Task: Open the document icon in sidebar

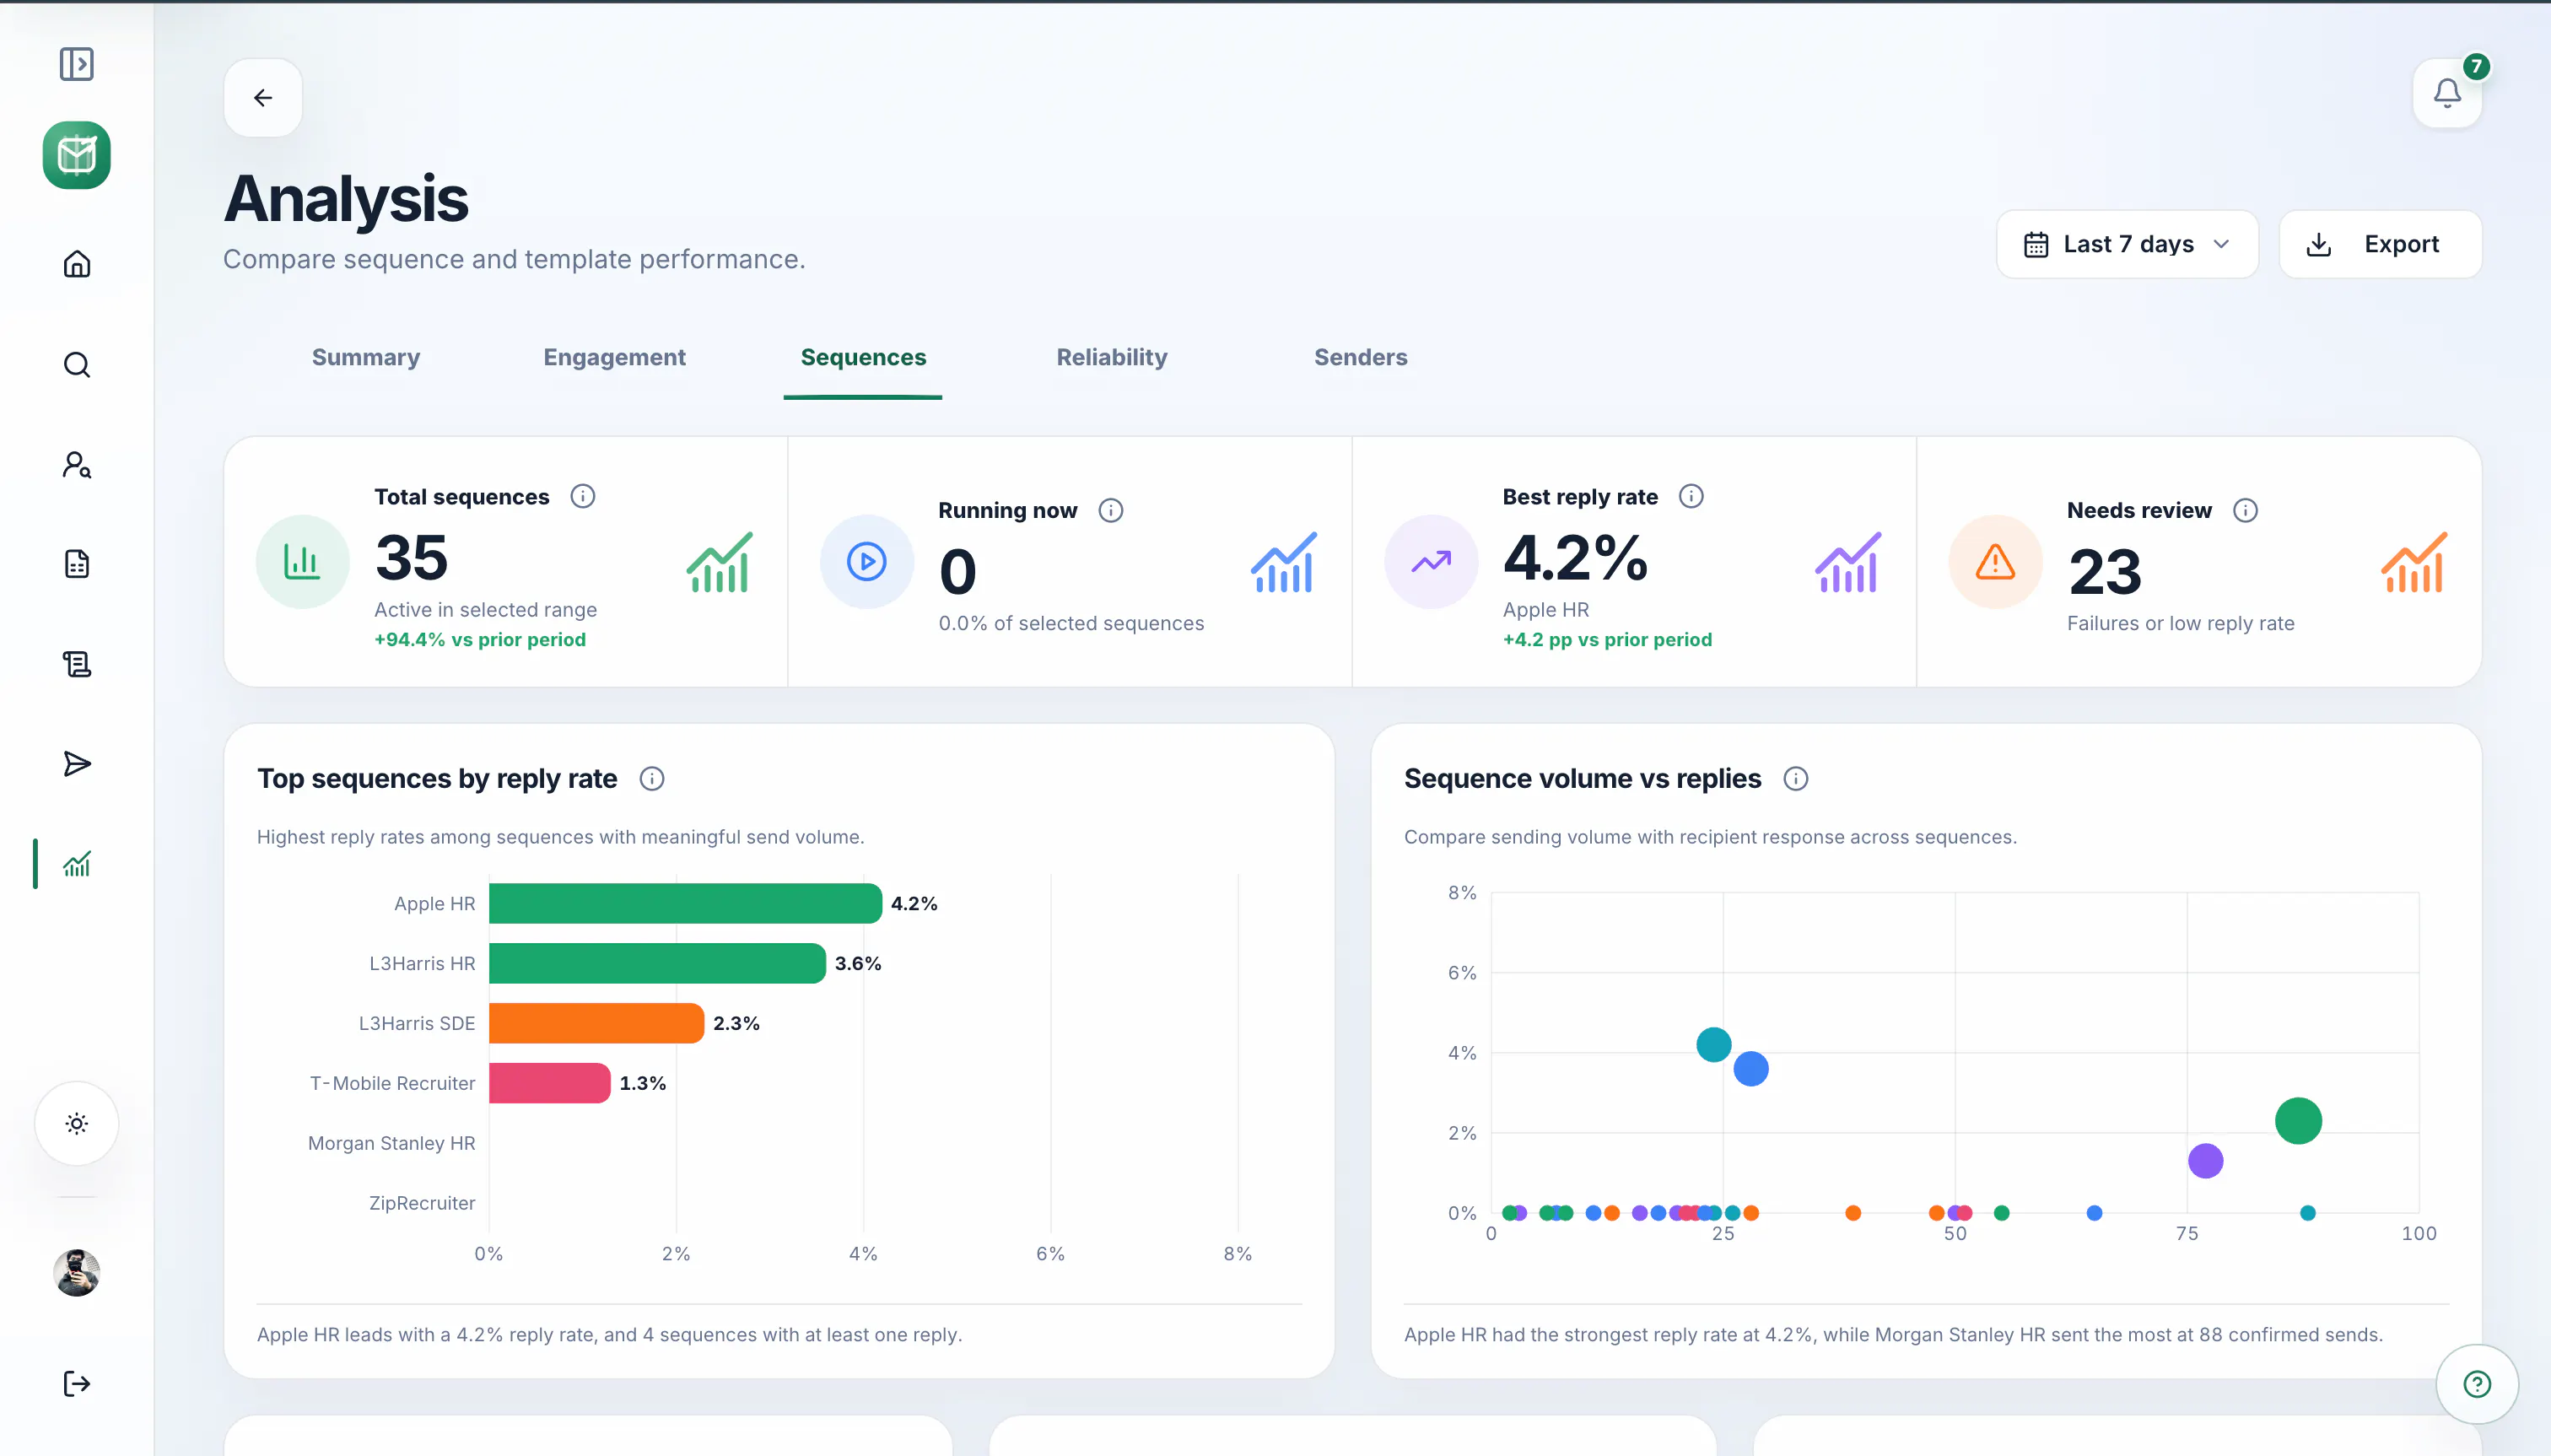Action: pyautogui.click(x=76, y=564)
